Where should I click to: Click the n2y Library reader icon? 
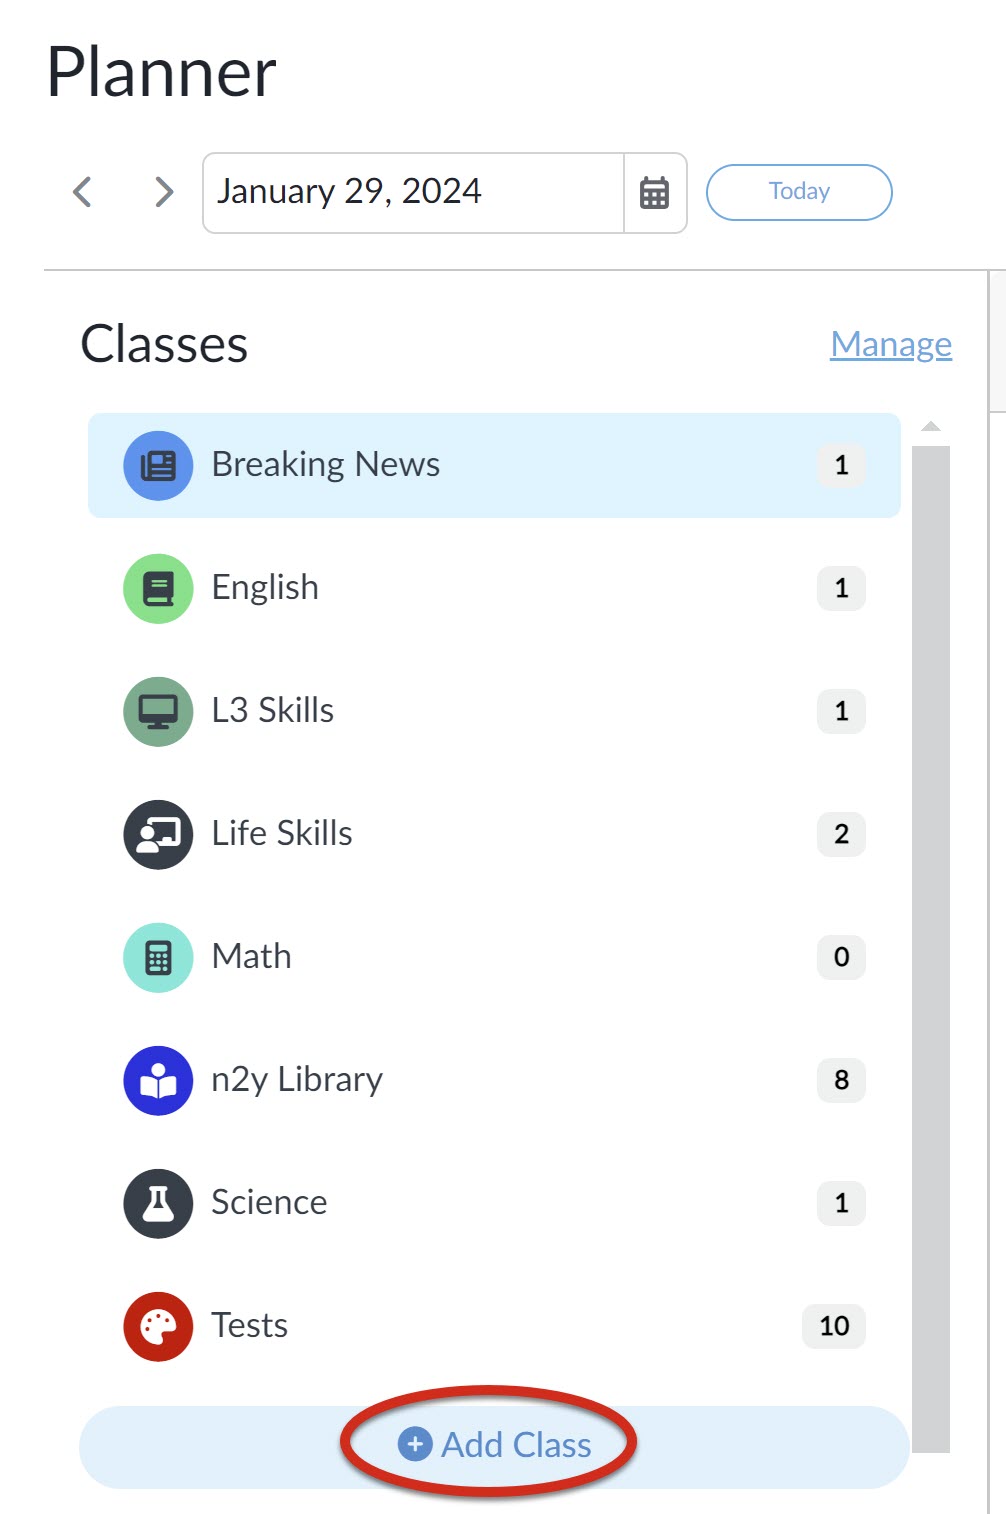point(158,1080)
